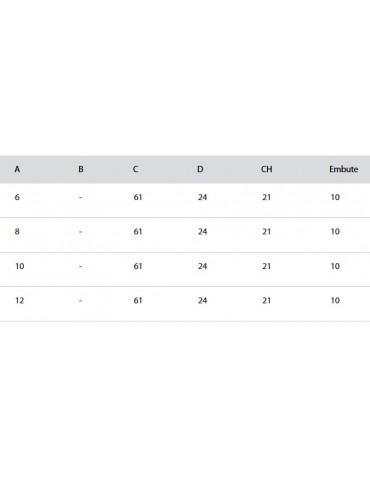Click the CH column header
The image size is (370, 480).
266,169
